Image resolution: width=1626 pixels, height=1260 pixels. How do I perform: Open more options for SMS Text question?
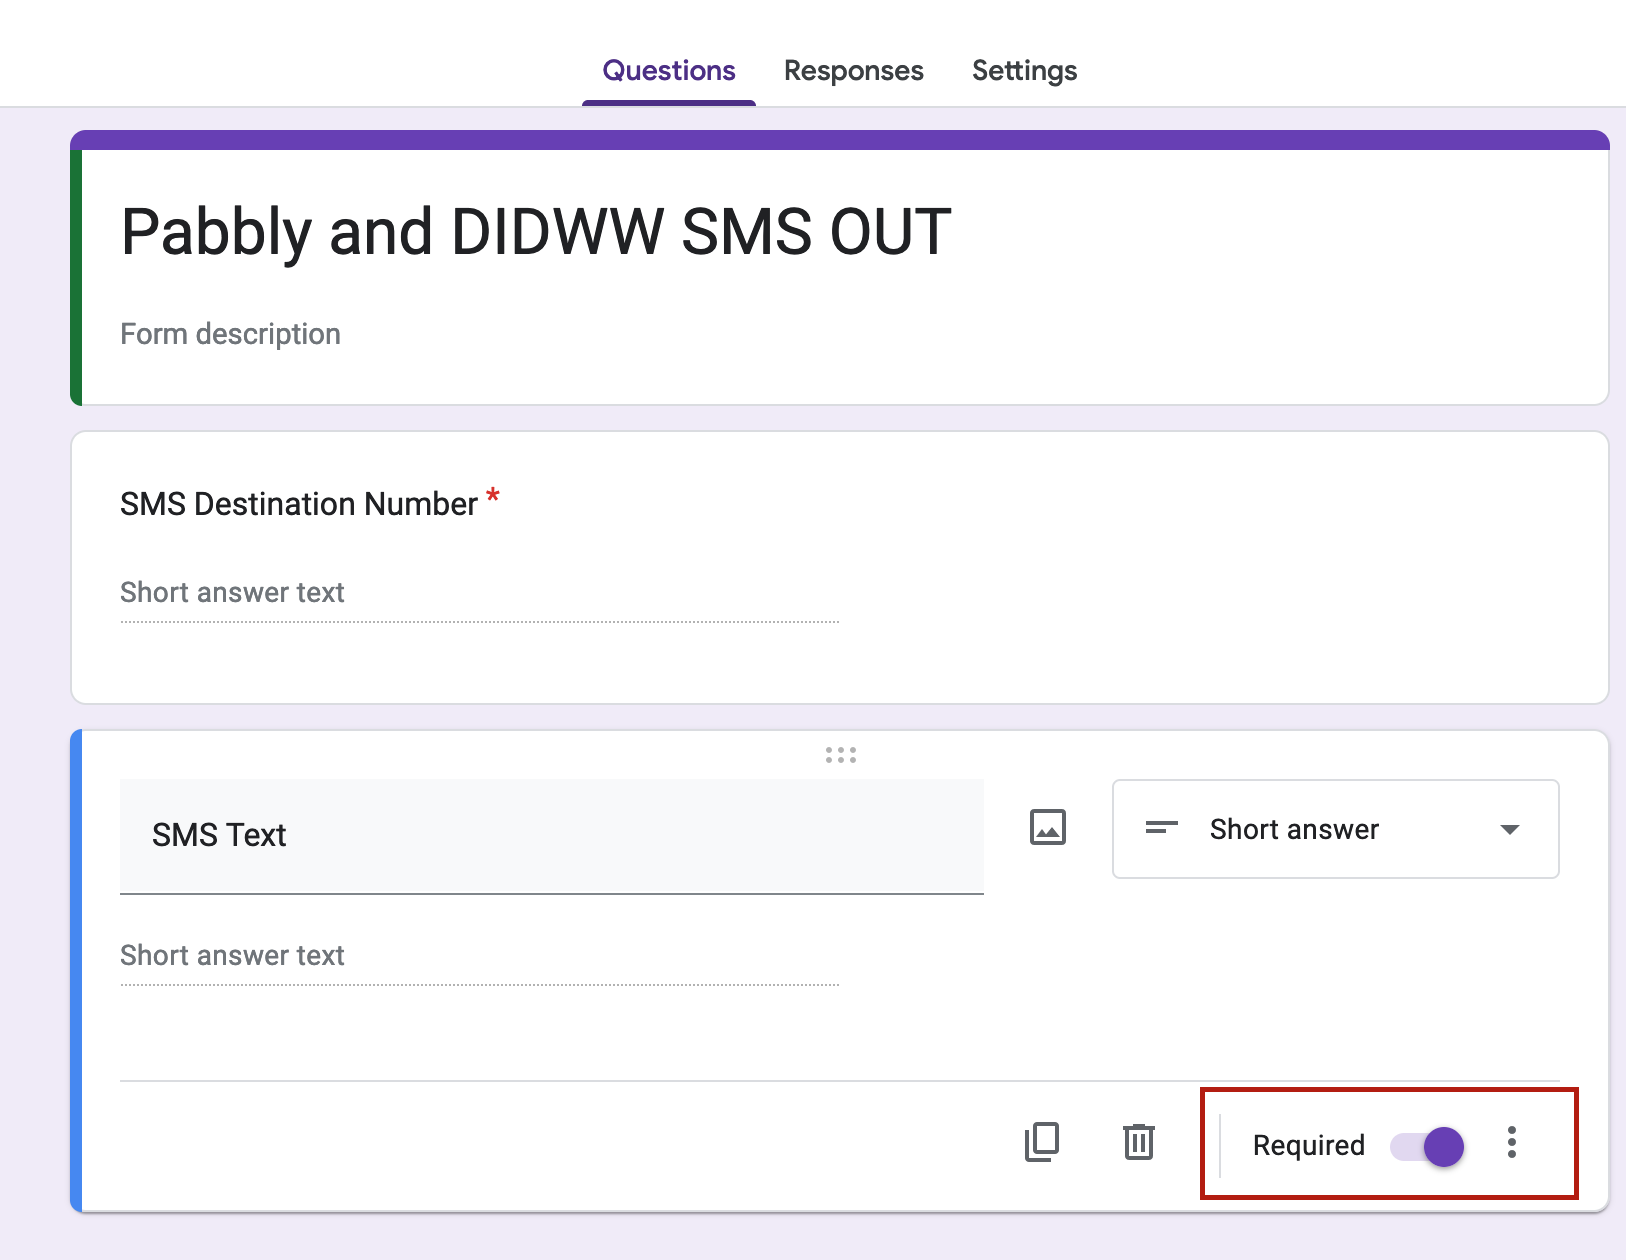pyautogui.click(x=1512, y=1143)
